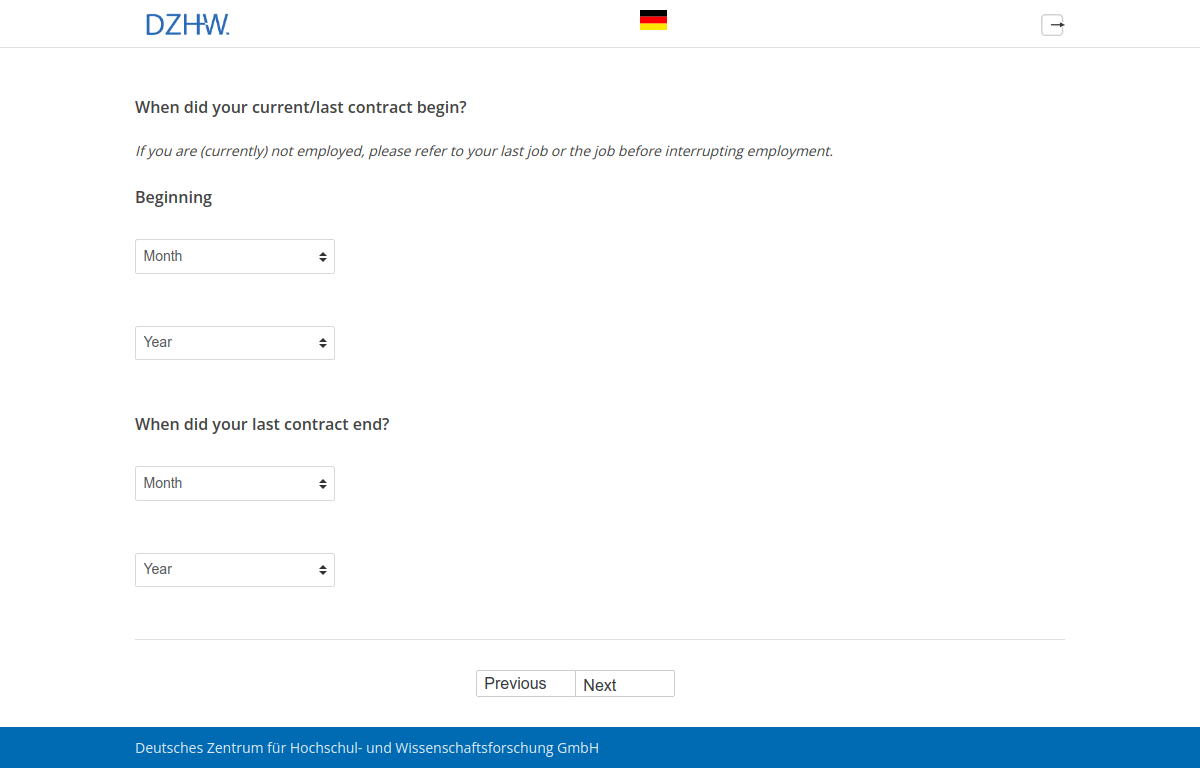Screen dimensions: 1200x777
Task: Click the DZHW logo
Action: click(187, 24)
